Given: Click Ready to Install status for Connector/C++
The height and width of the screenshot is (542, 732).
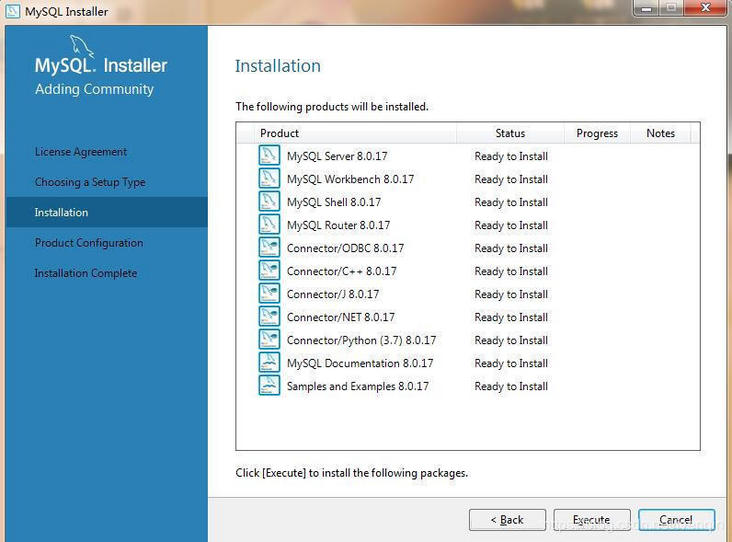Looking at the screenshot, I should click(511, 271).
